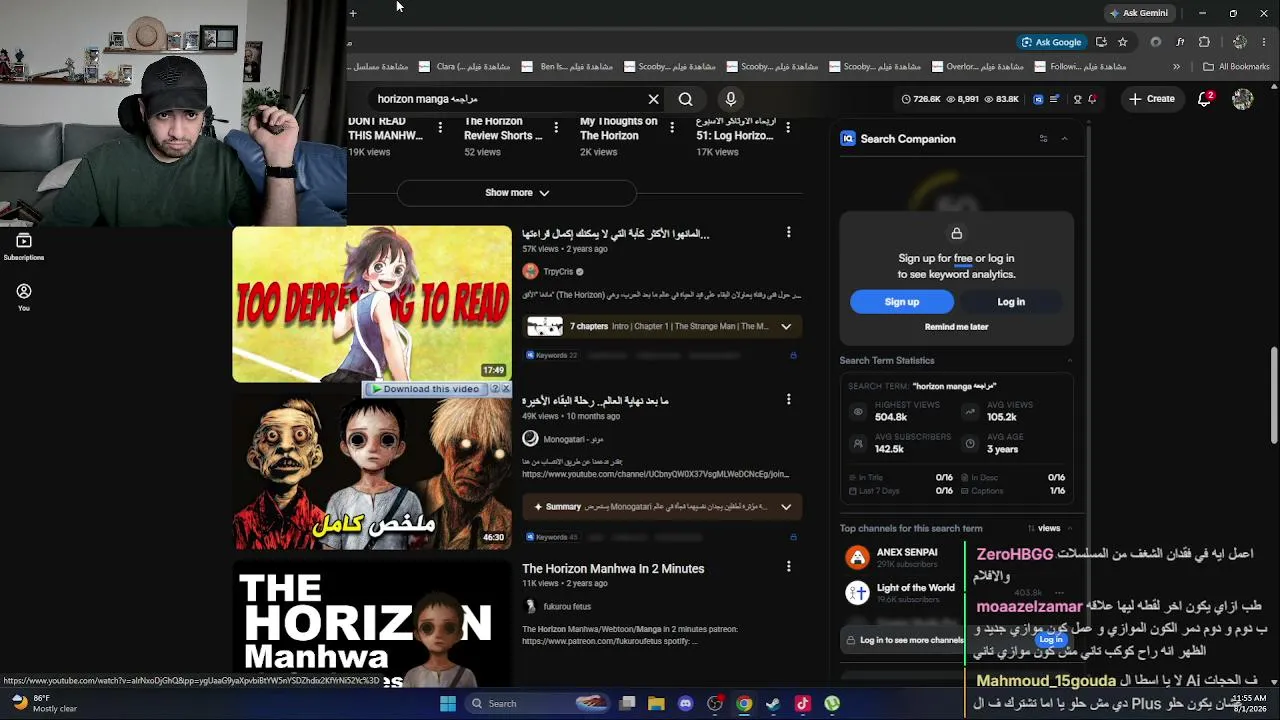Screen dimensions: 1280x720
Task: Open Chrome's three-dot menu
Action: 1265,42
